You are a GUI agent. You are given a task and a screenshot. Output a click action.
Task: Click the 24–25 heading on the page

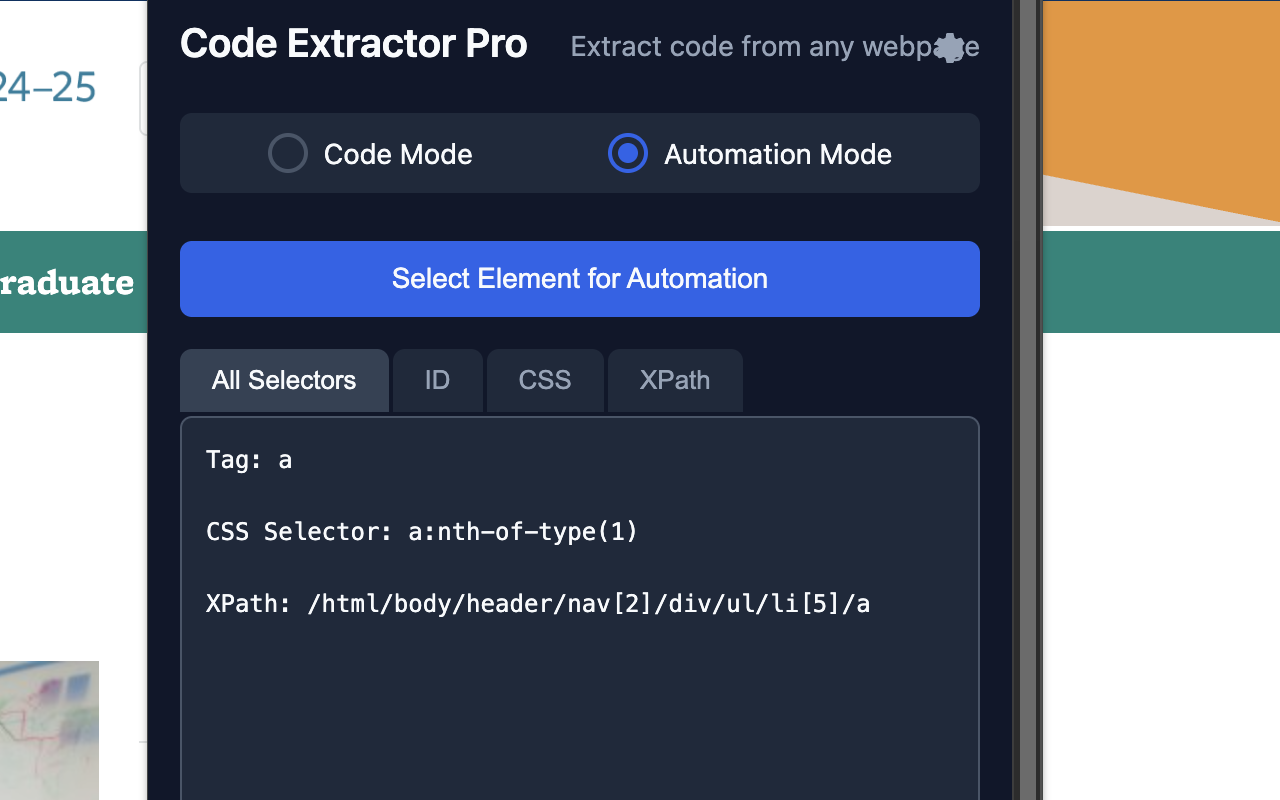pos(47,87)
